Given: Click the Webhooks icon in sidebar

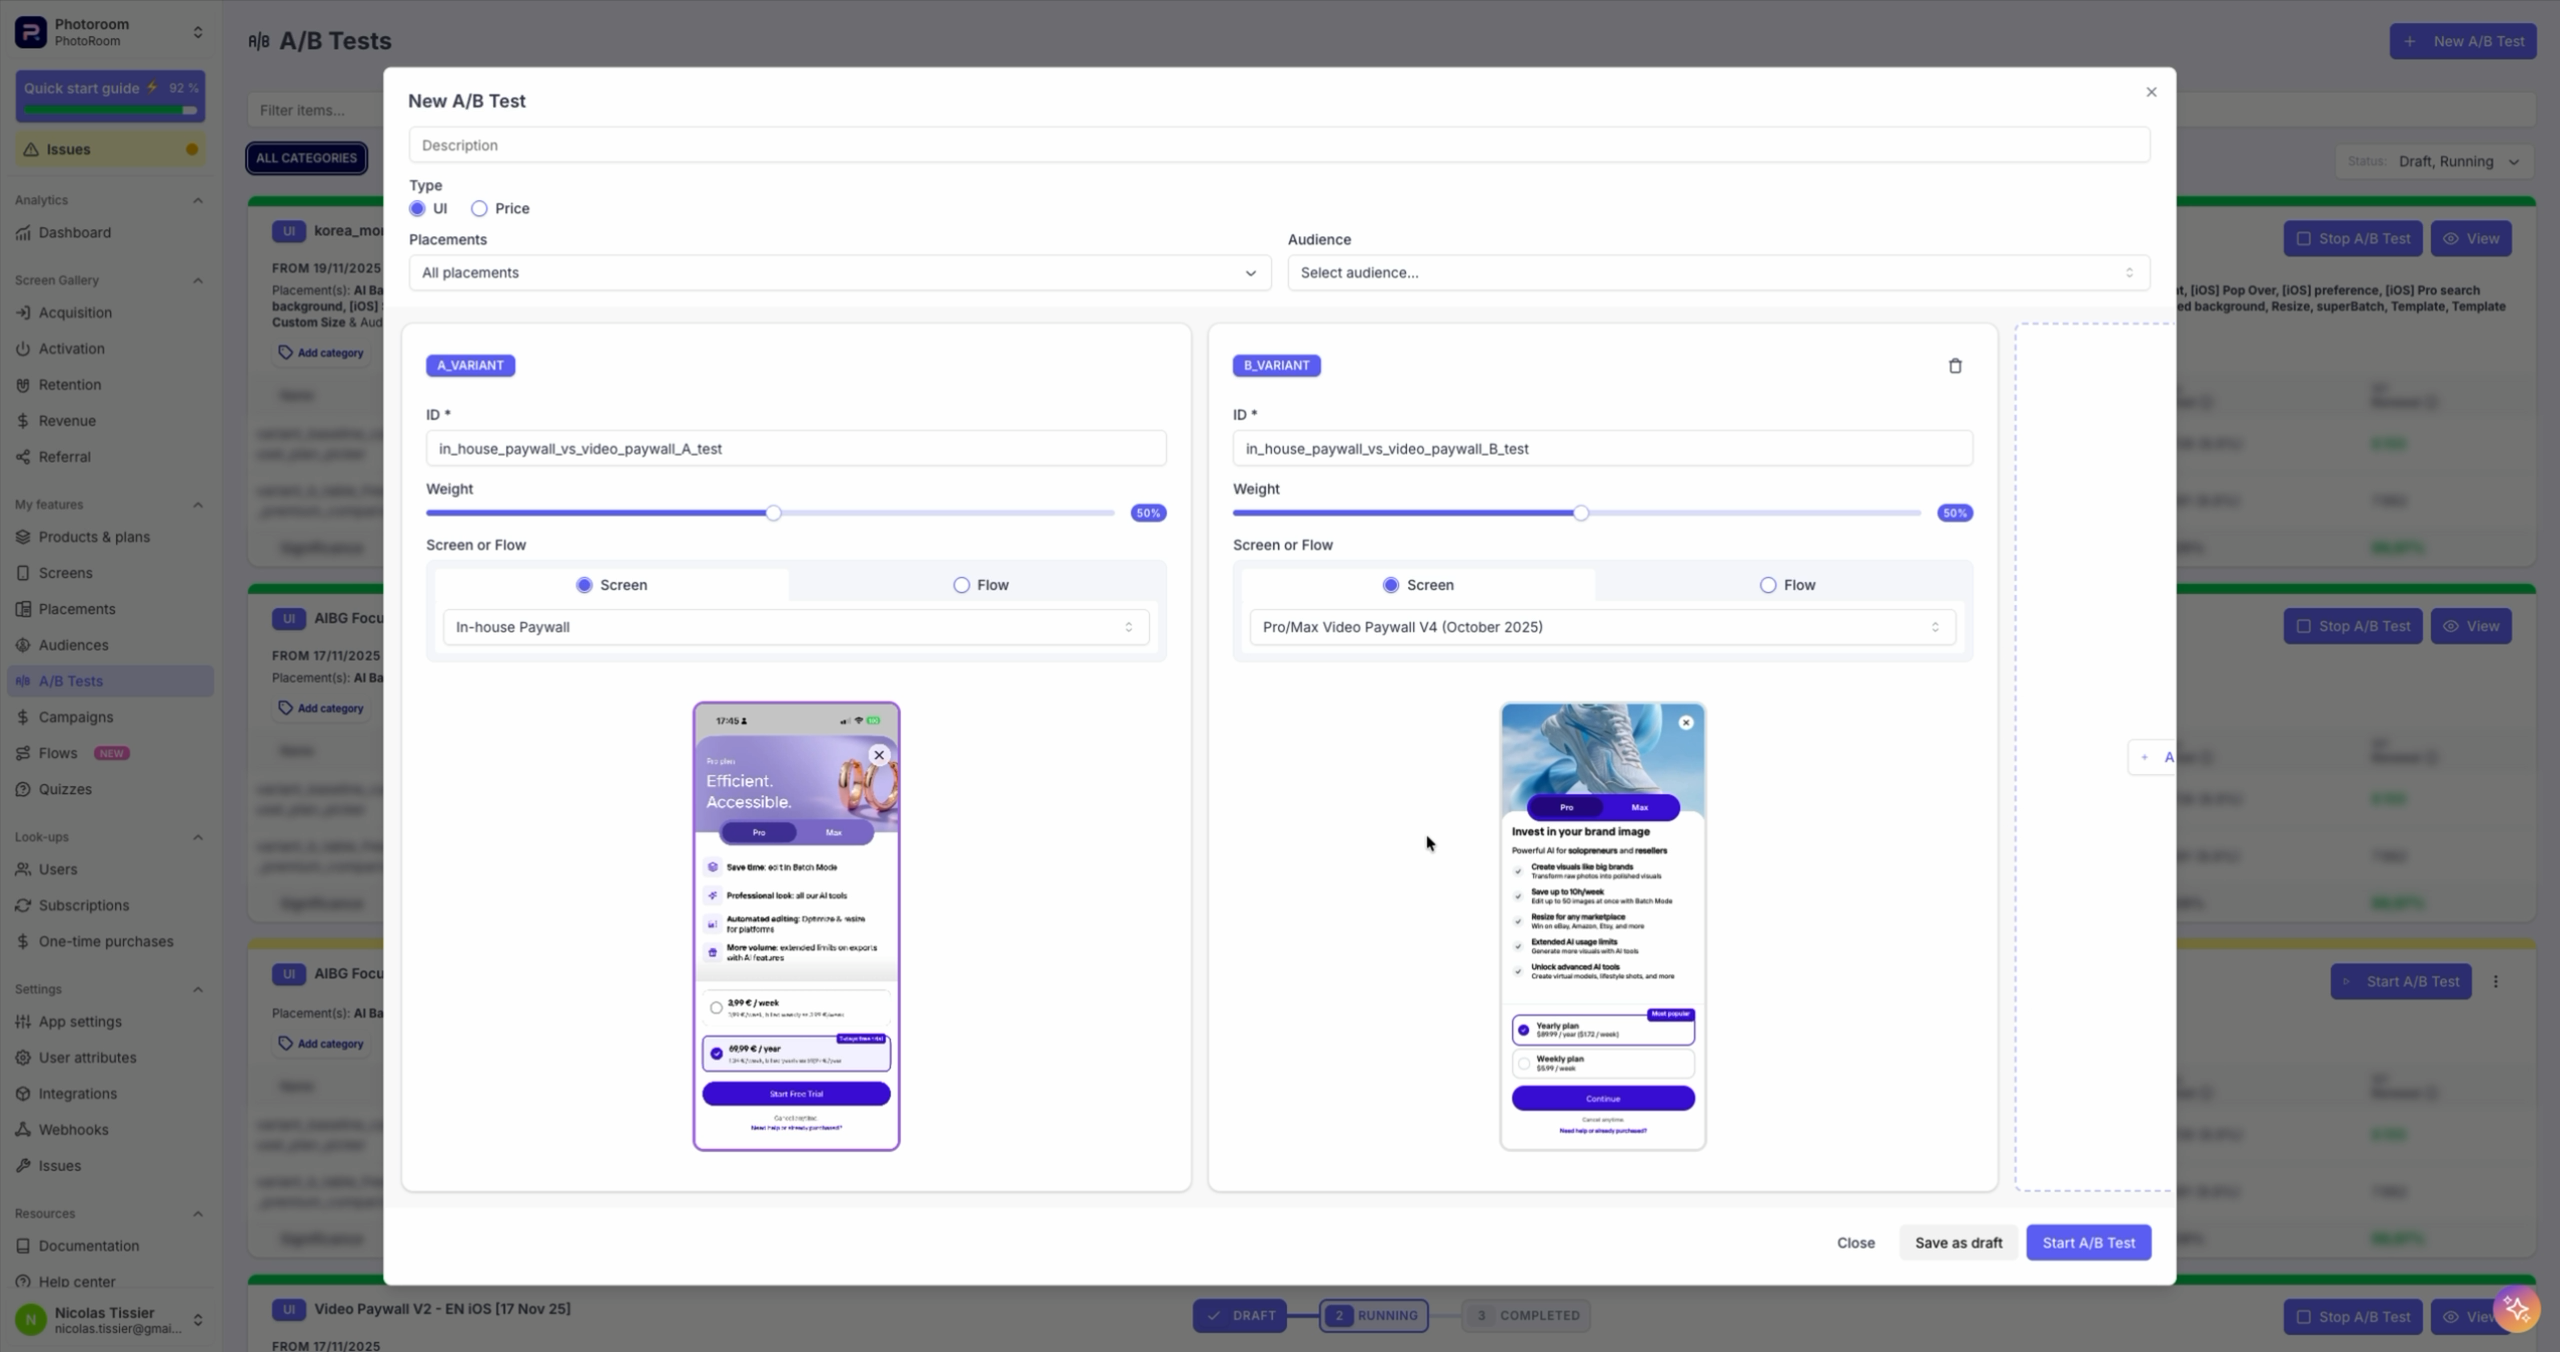Looking at the screenshot, I should [23, 1129].
